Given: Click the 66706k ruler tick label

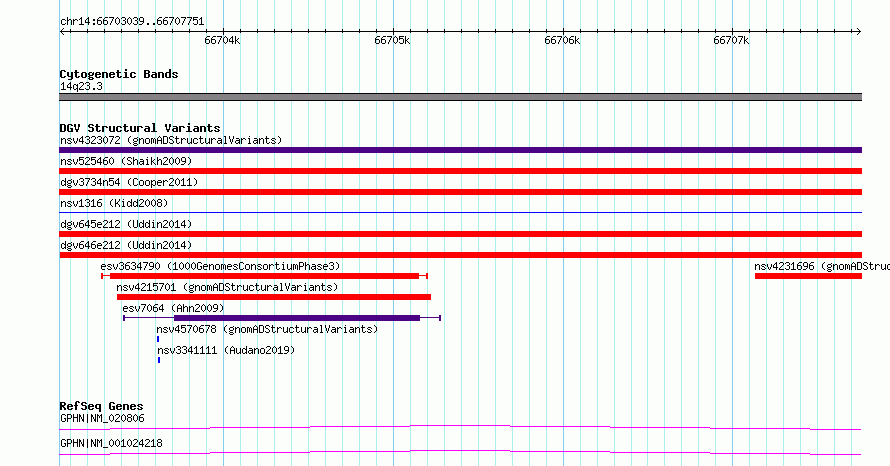Looking at the screenshot, I should click(561, 40).
